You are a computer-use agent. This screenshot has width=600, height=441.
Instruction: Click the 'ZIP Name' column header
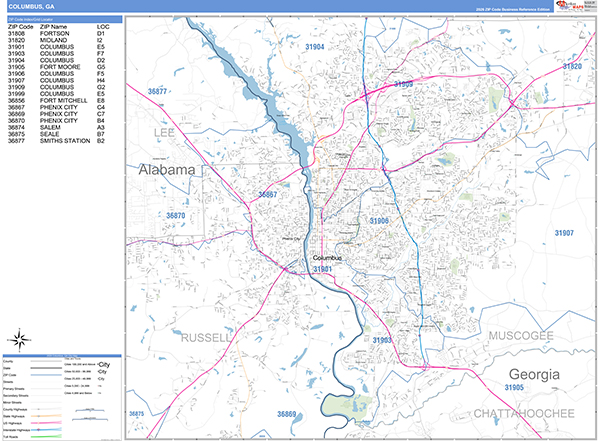[x=53, y=27]
